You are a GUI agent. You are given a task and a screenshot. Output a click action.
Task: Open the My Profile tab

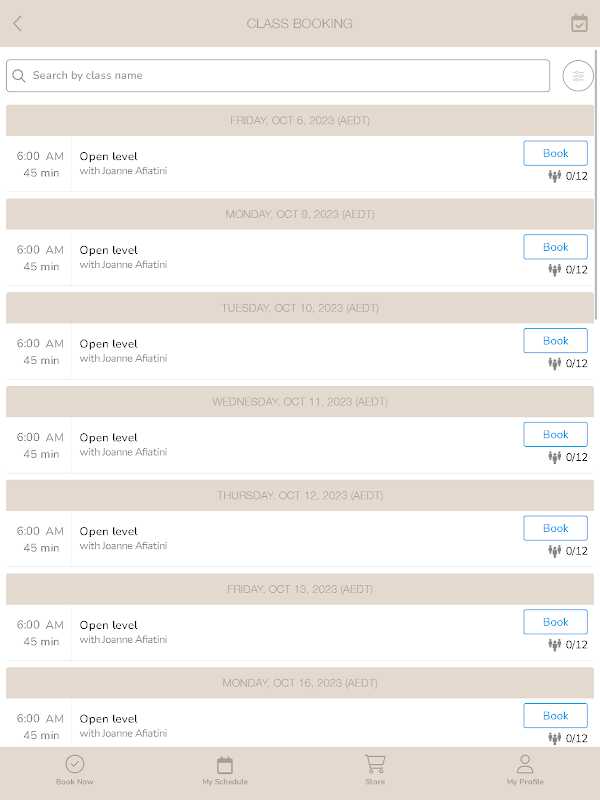[x=525, y=770]
